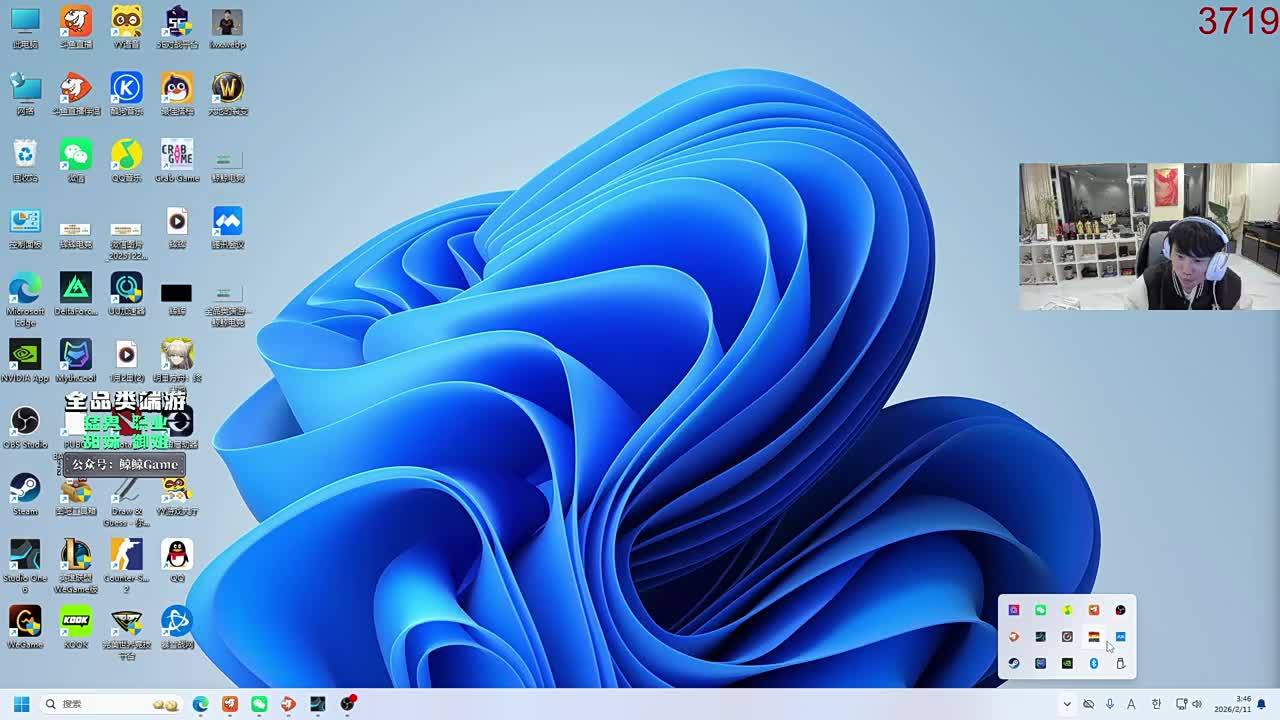Click the microphone icon in the taskbar
Image resolution: width=1280 pixels, height=720 pixels.
click(1110, 704)
